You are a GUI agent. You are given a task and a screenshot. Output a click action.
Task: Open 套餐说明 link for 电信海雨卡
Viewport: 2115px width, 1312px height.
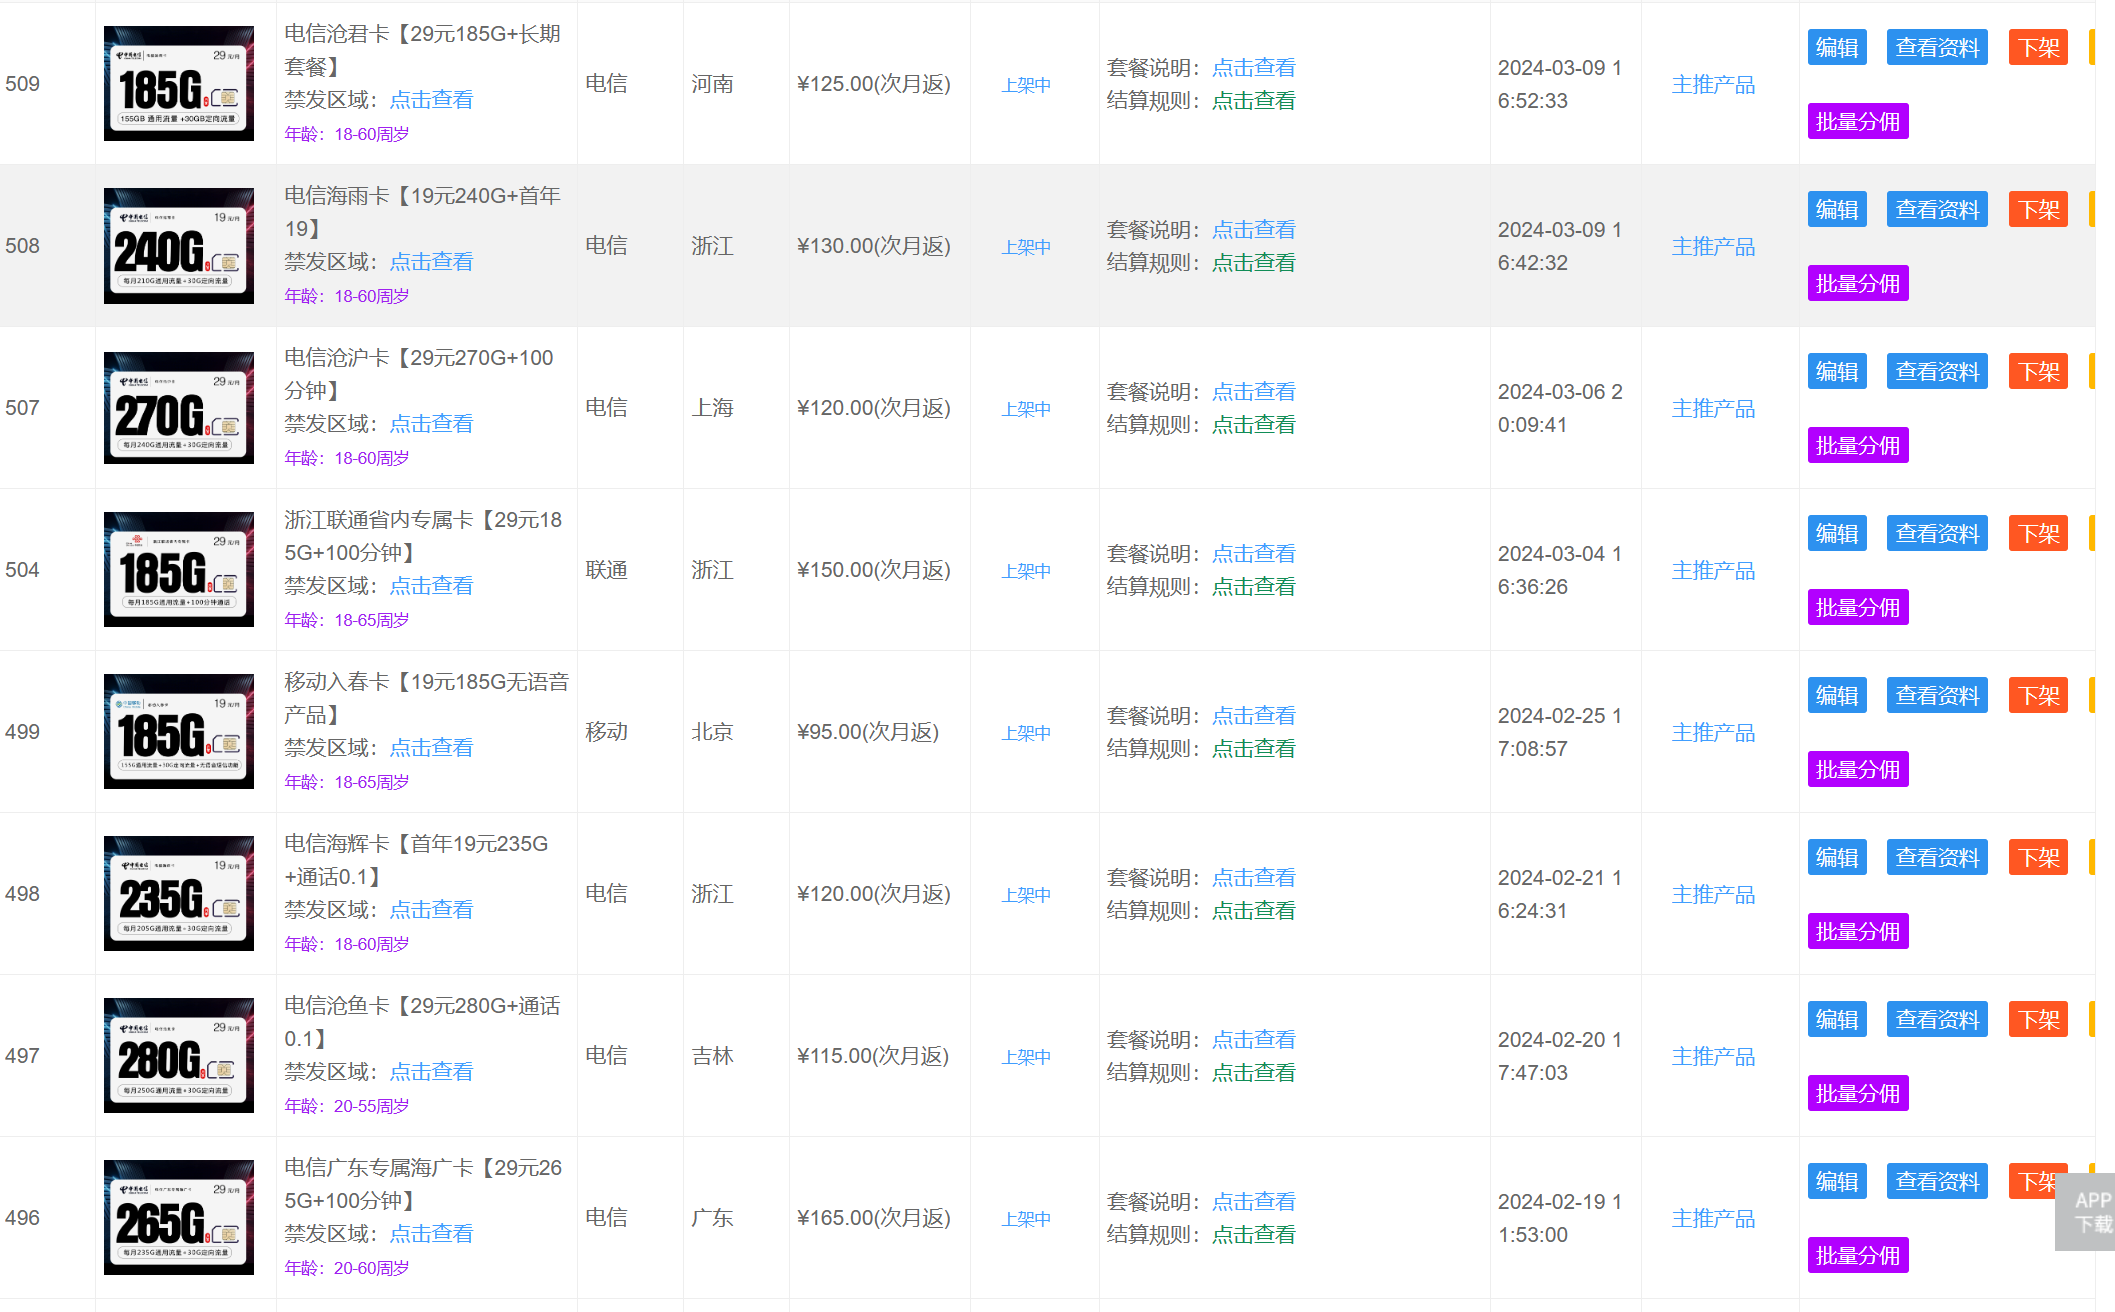coord(1253,229)
